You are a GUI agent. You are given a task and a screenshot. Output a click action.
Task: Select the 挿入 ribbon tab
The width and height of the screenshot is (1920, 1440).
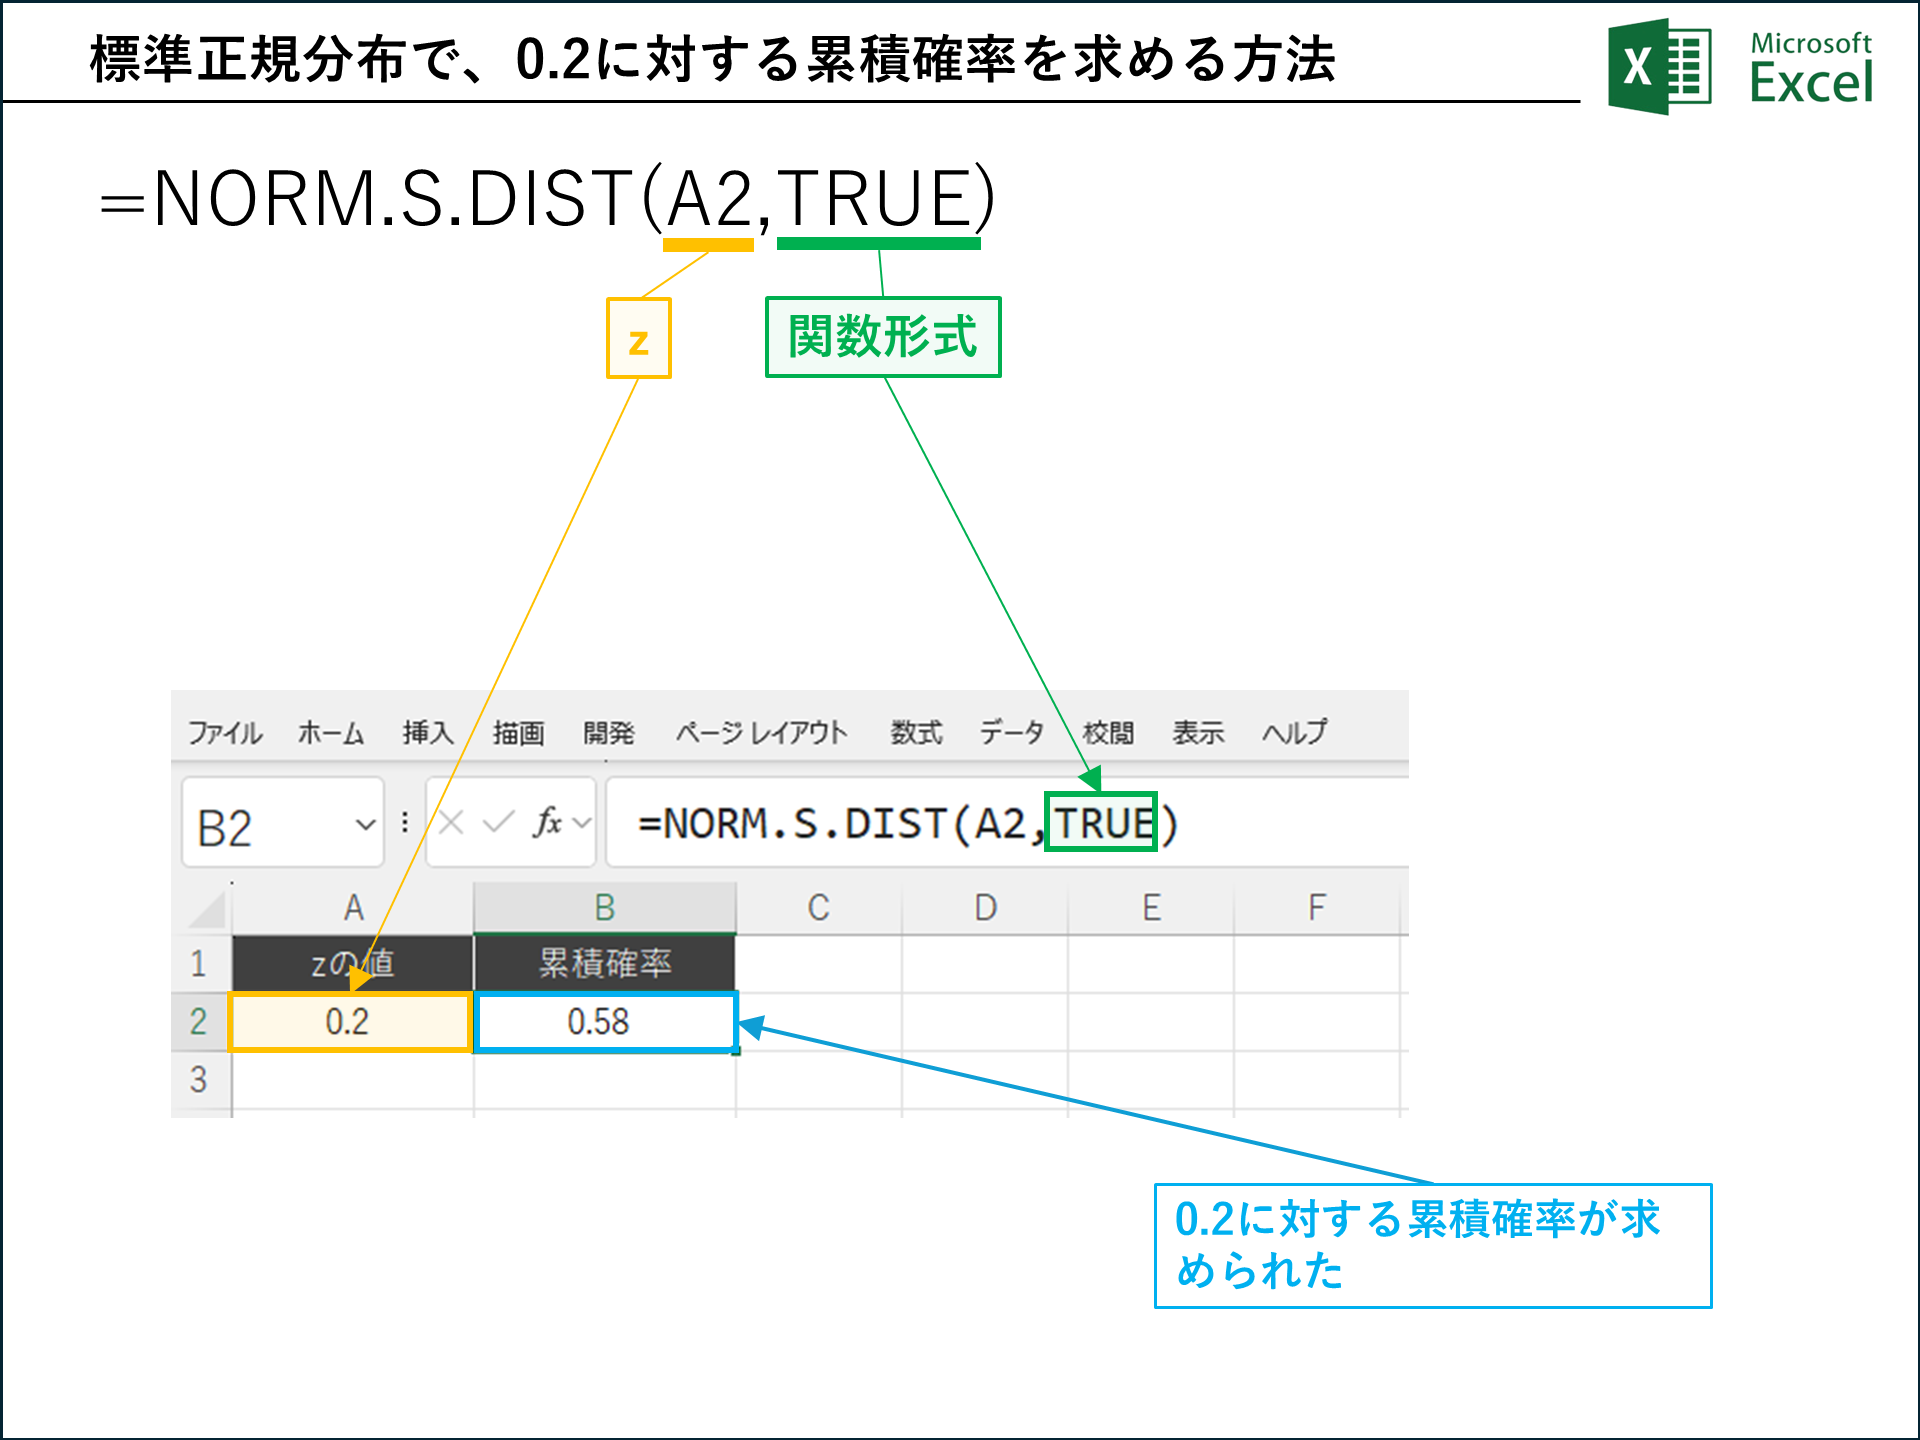tap(430, 732)
